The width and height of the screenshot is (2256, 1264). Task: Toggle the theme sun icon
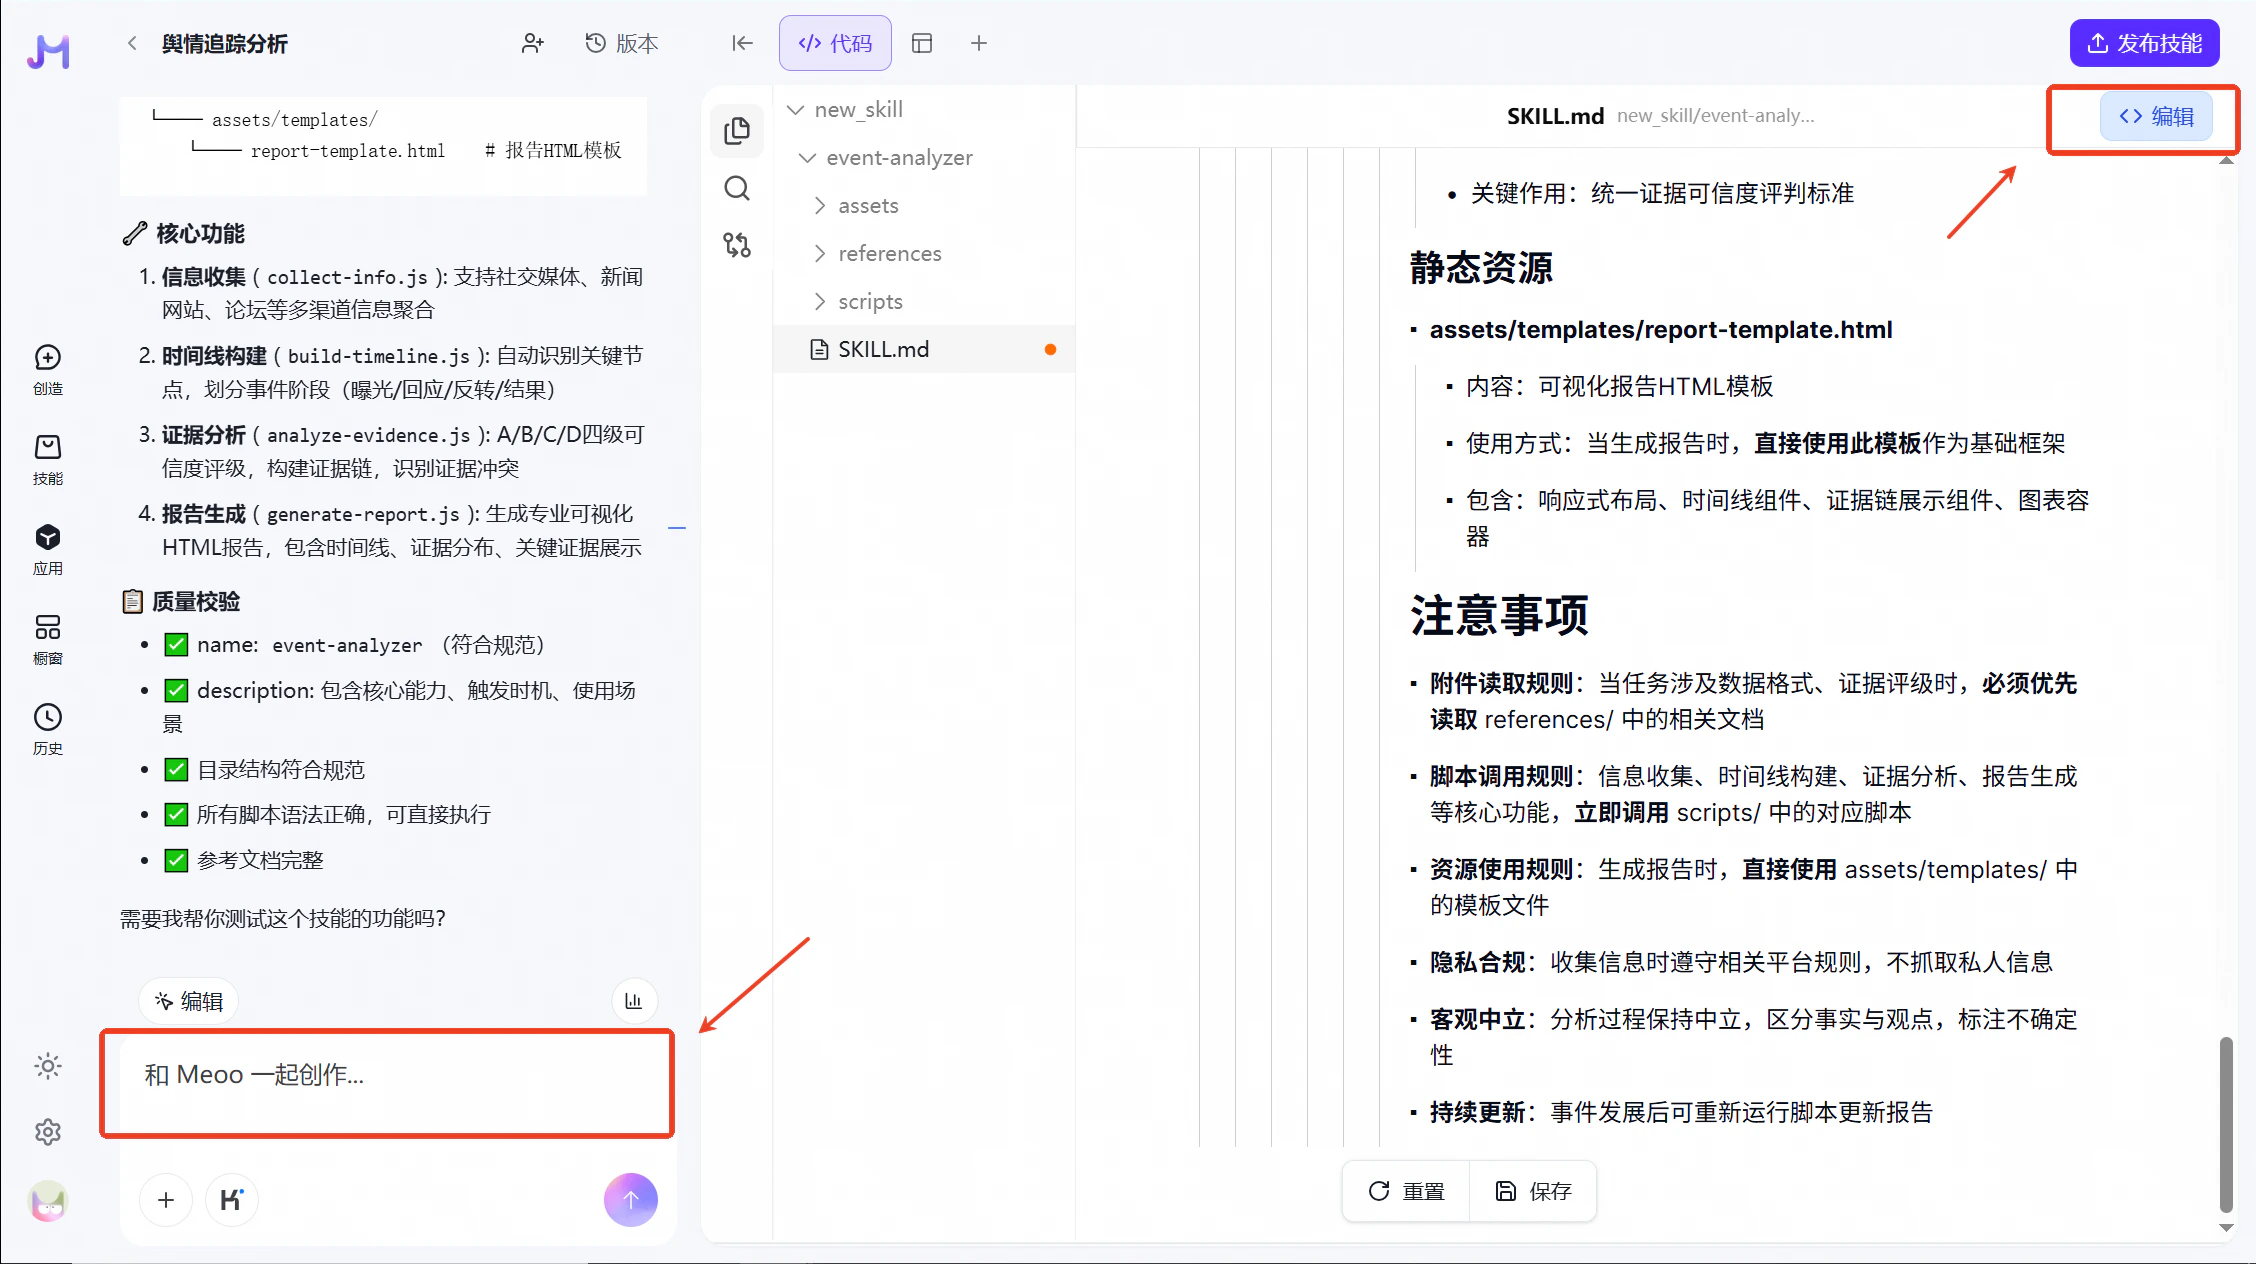(x=47, y=1066)
